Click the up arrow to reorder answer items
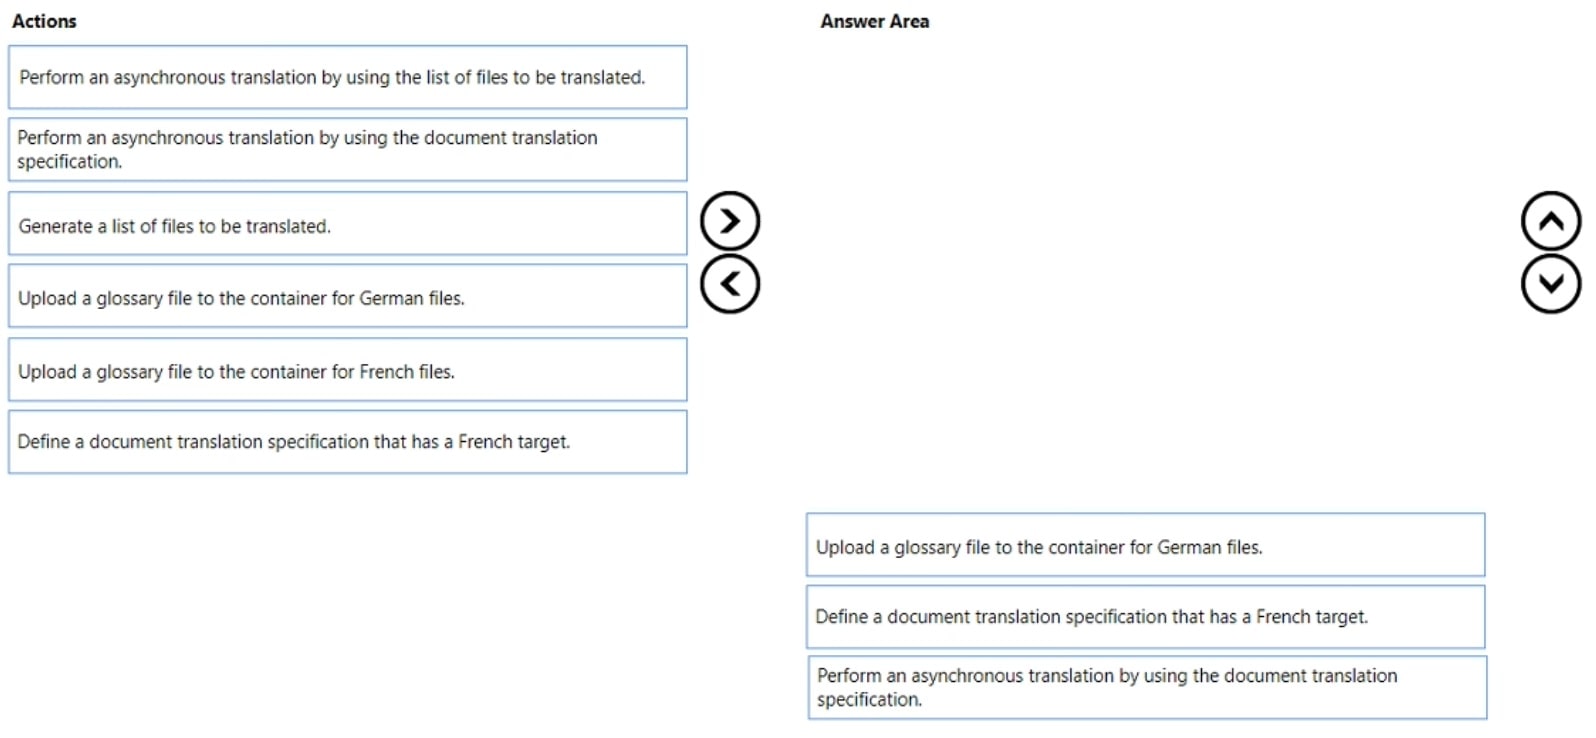The height and width of the screenshot is (738, 1596). [x=1551, y=222]
